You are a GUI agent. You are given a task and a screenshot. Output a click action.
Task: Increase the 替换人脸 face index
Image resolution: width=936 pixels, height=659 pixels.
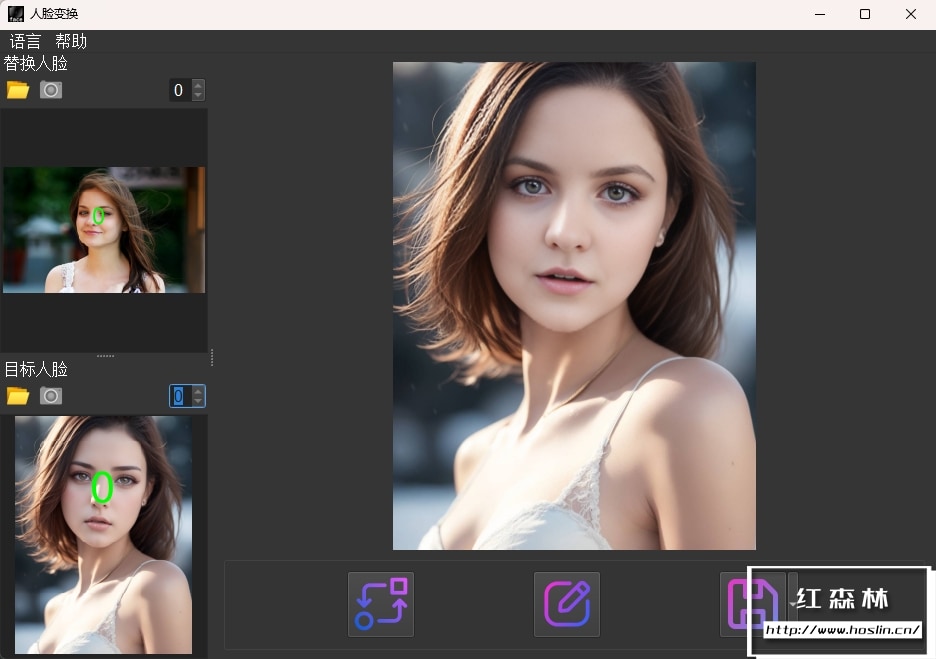pos(198,85)
